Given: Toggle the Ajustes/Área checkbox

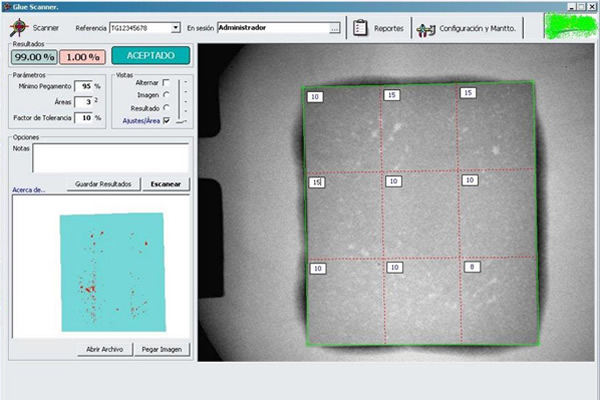Looking at the screenshot, I should (166, 120).
